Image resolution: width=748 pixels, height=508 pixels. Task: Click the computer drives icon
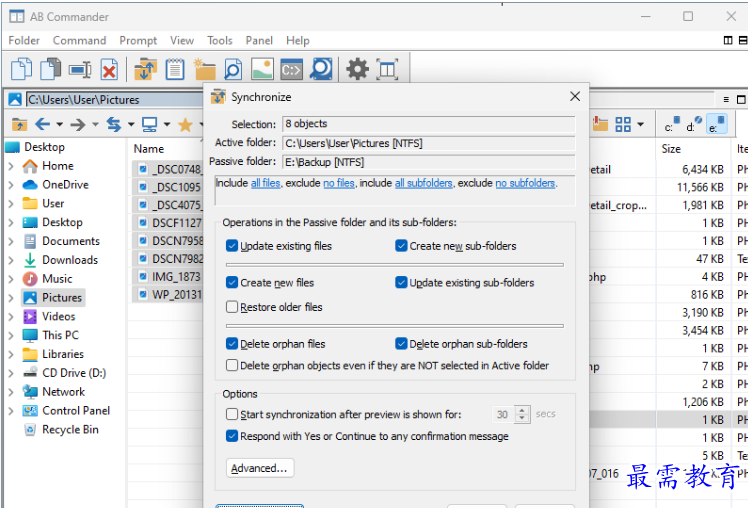149,124
